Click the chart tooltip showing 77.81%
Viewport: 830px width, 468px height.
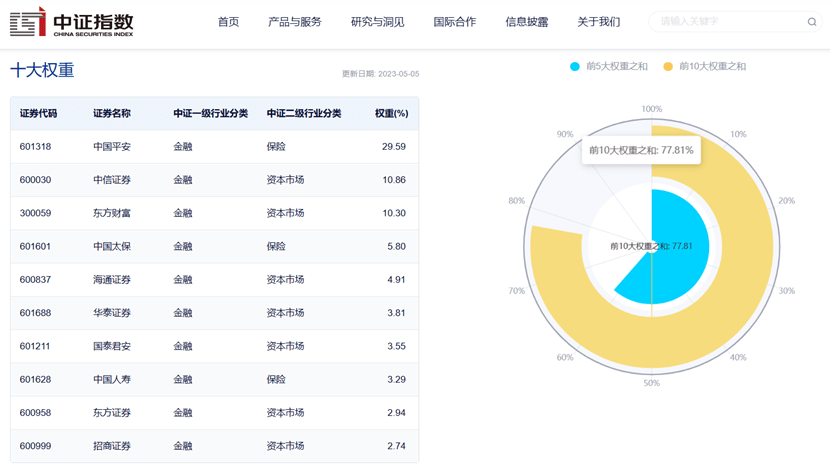(x=641, y=150)
